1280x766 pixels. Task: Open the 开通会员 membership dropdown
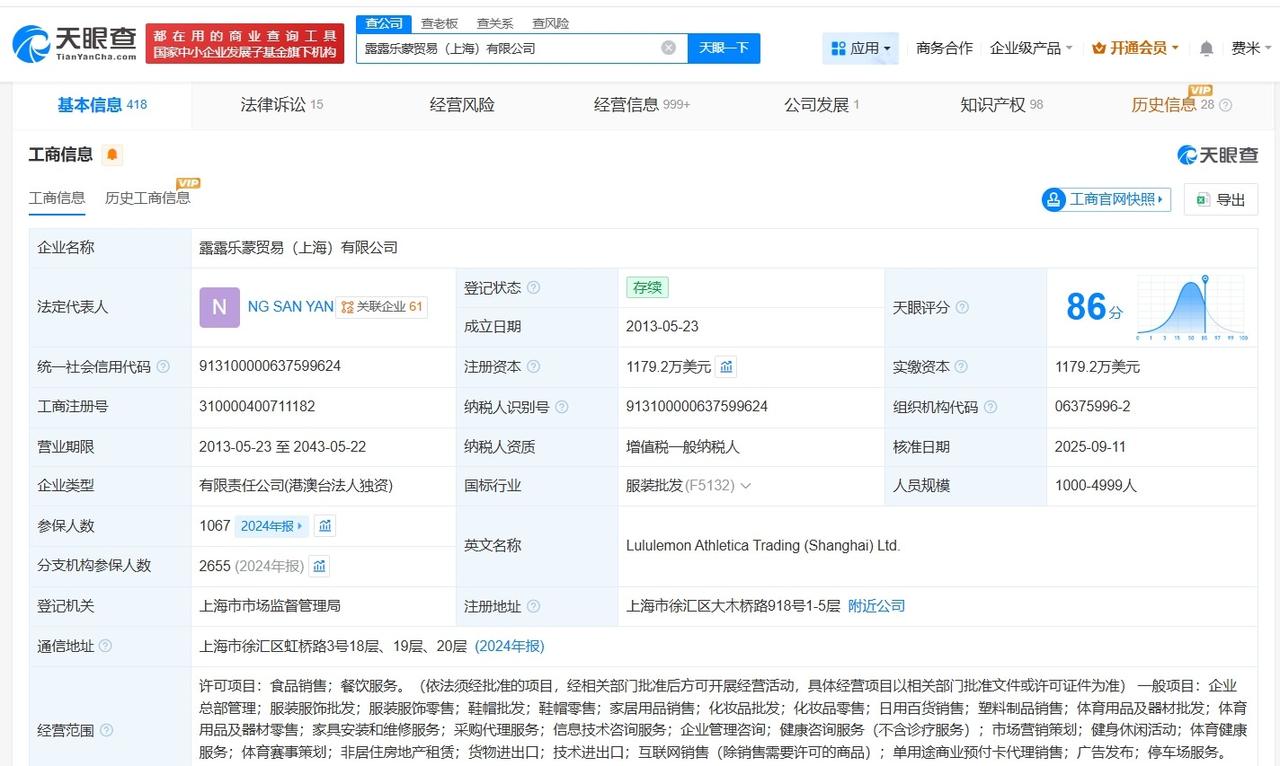1135,48
